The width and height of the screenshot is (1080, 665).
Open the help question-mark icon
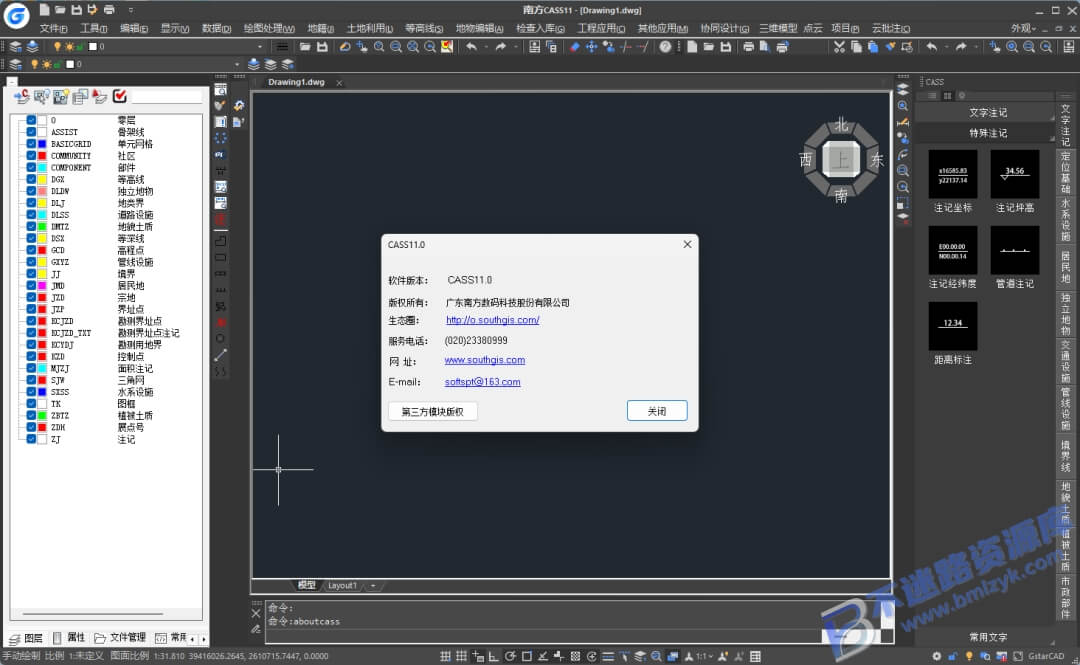(665, 47)
